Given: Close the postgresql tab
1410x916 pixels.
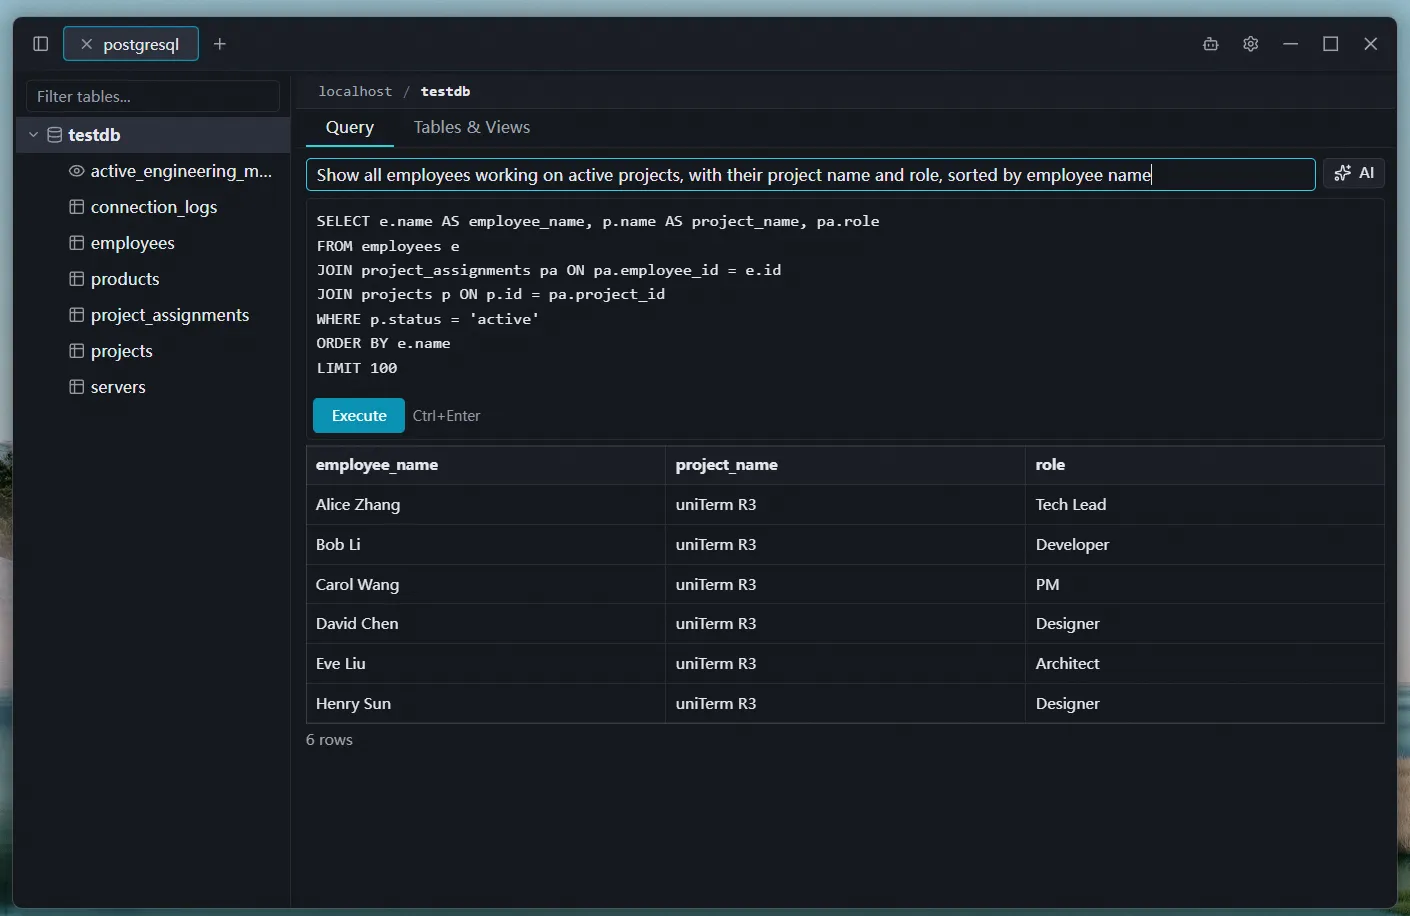Looking at the screenshot, I should (86, 44).
